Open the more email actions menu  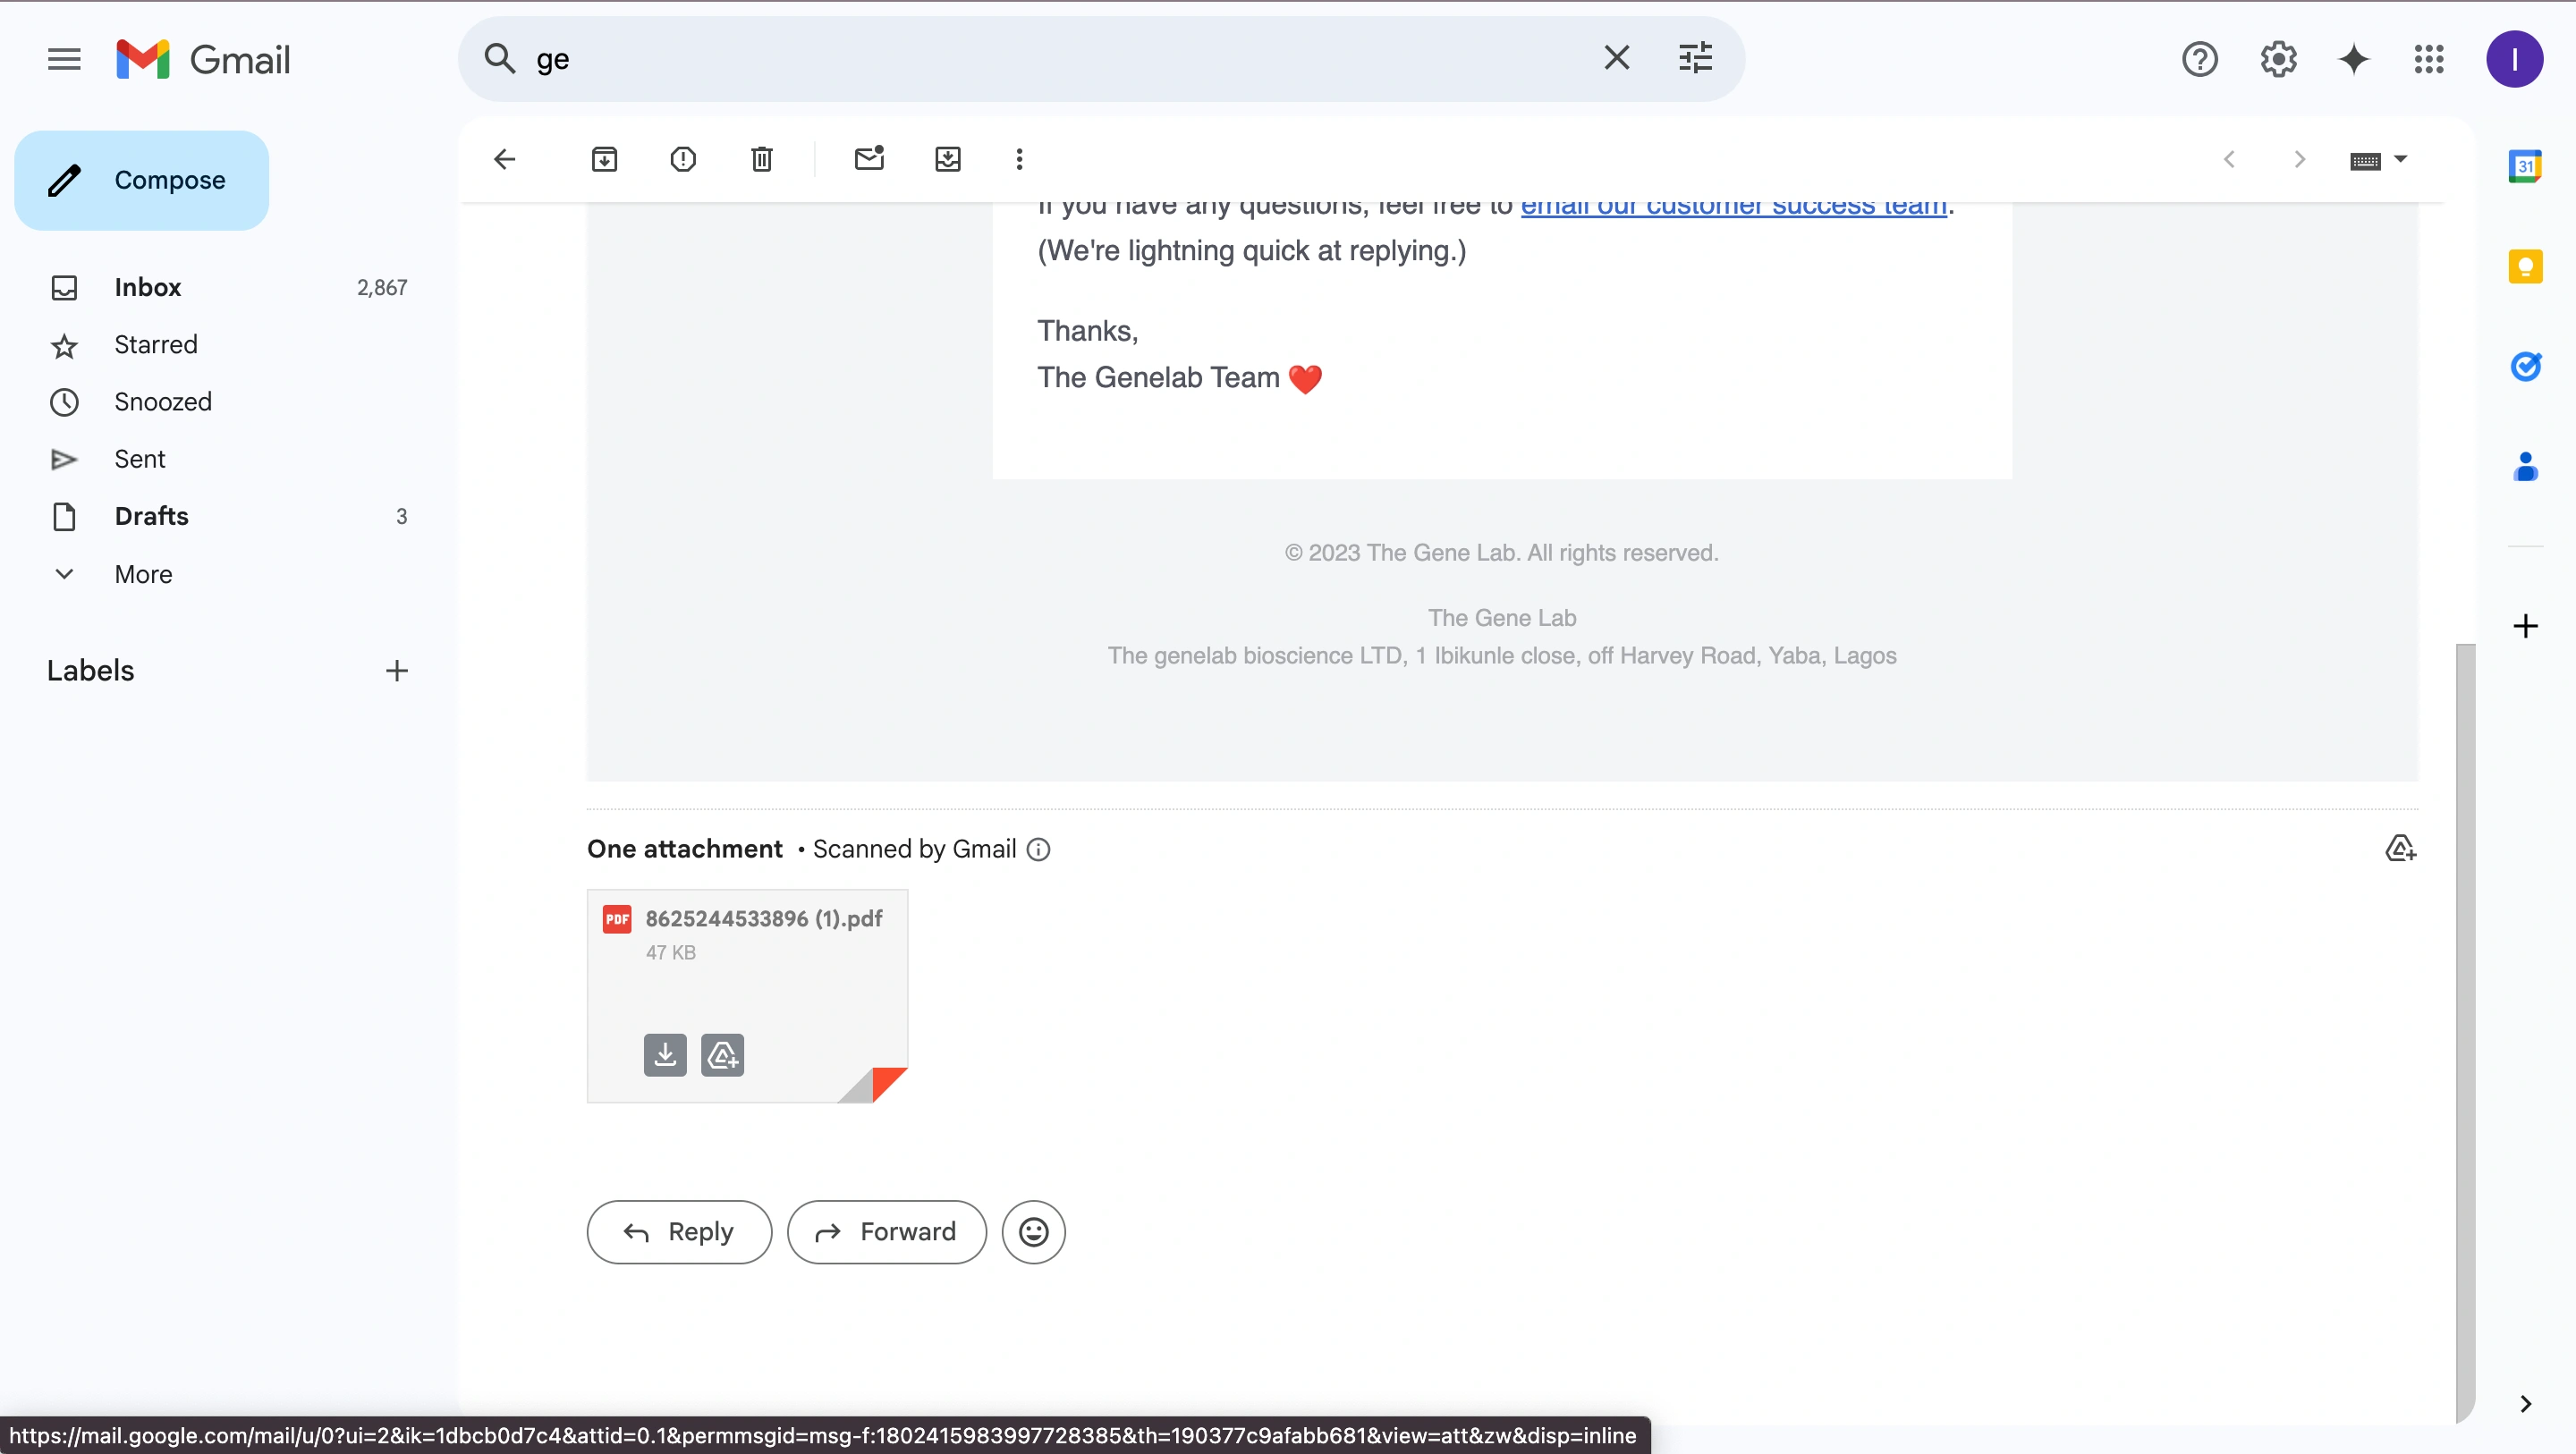click(1018, 159)
